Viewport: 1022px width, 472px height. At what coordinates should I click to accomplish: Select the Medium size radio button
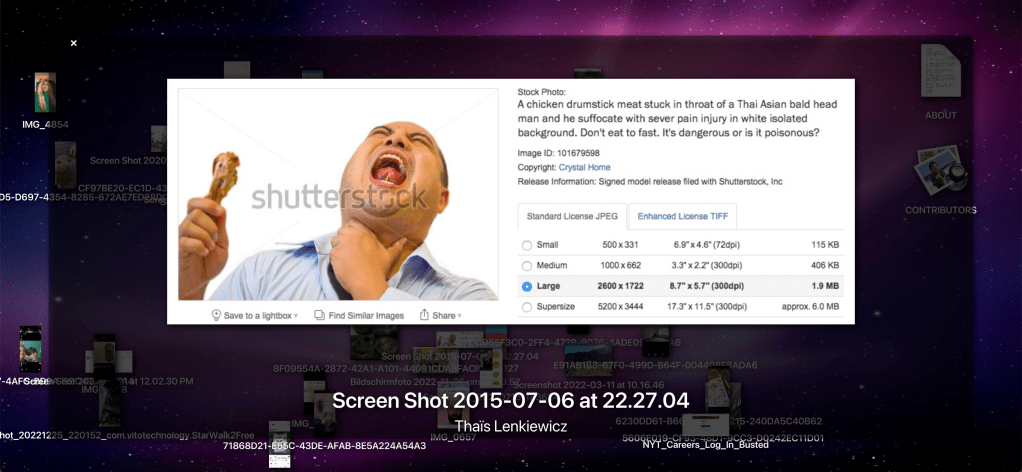pyautogui.click(x=527, y=265)
